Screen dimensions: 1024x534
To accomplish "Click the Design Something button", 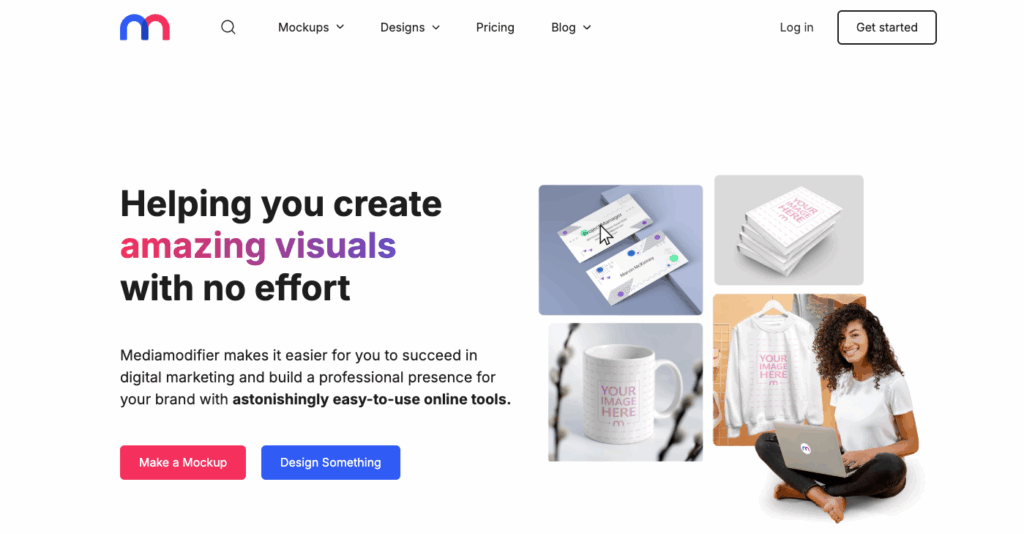I will pyautogui.click(x=330, y=462).
